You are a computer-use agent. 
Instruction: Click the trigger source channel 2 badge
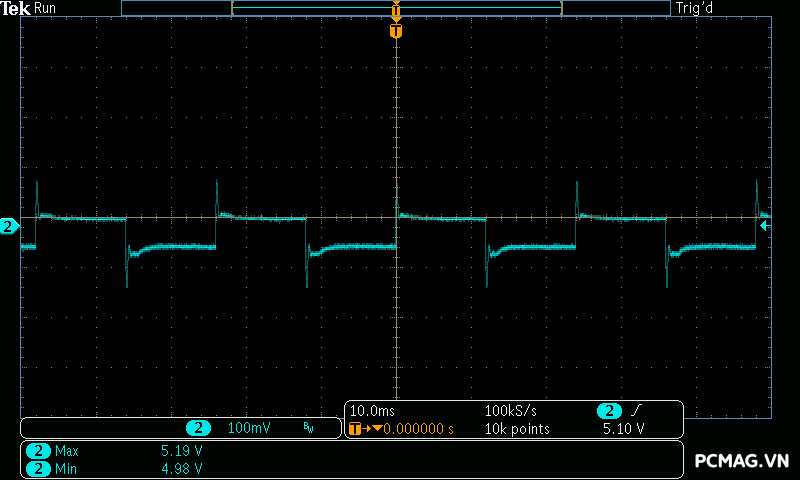608,411
